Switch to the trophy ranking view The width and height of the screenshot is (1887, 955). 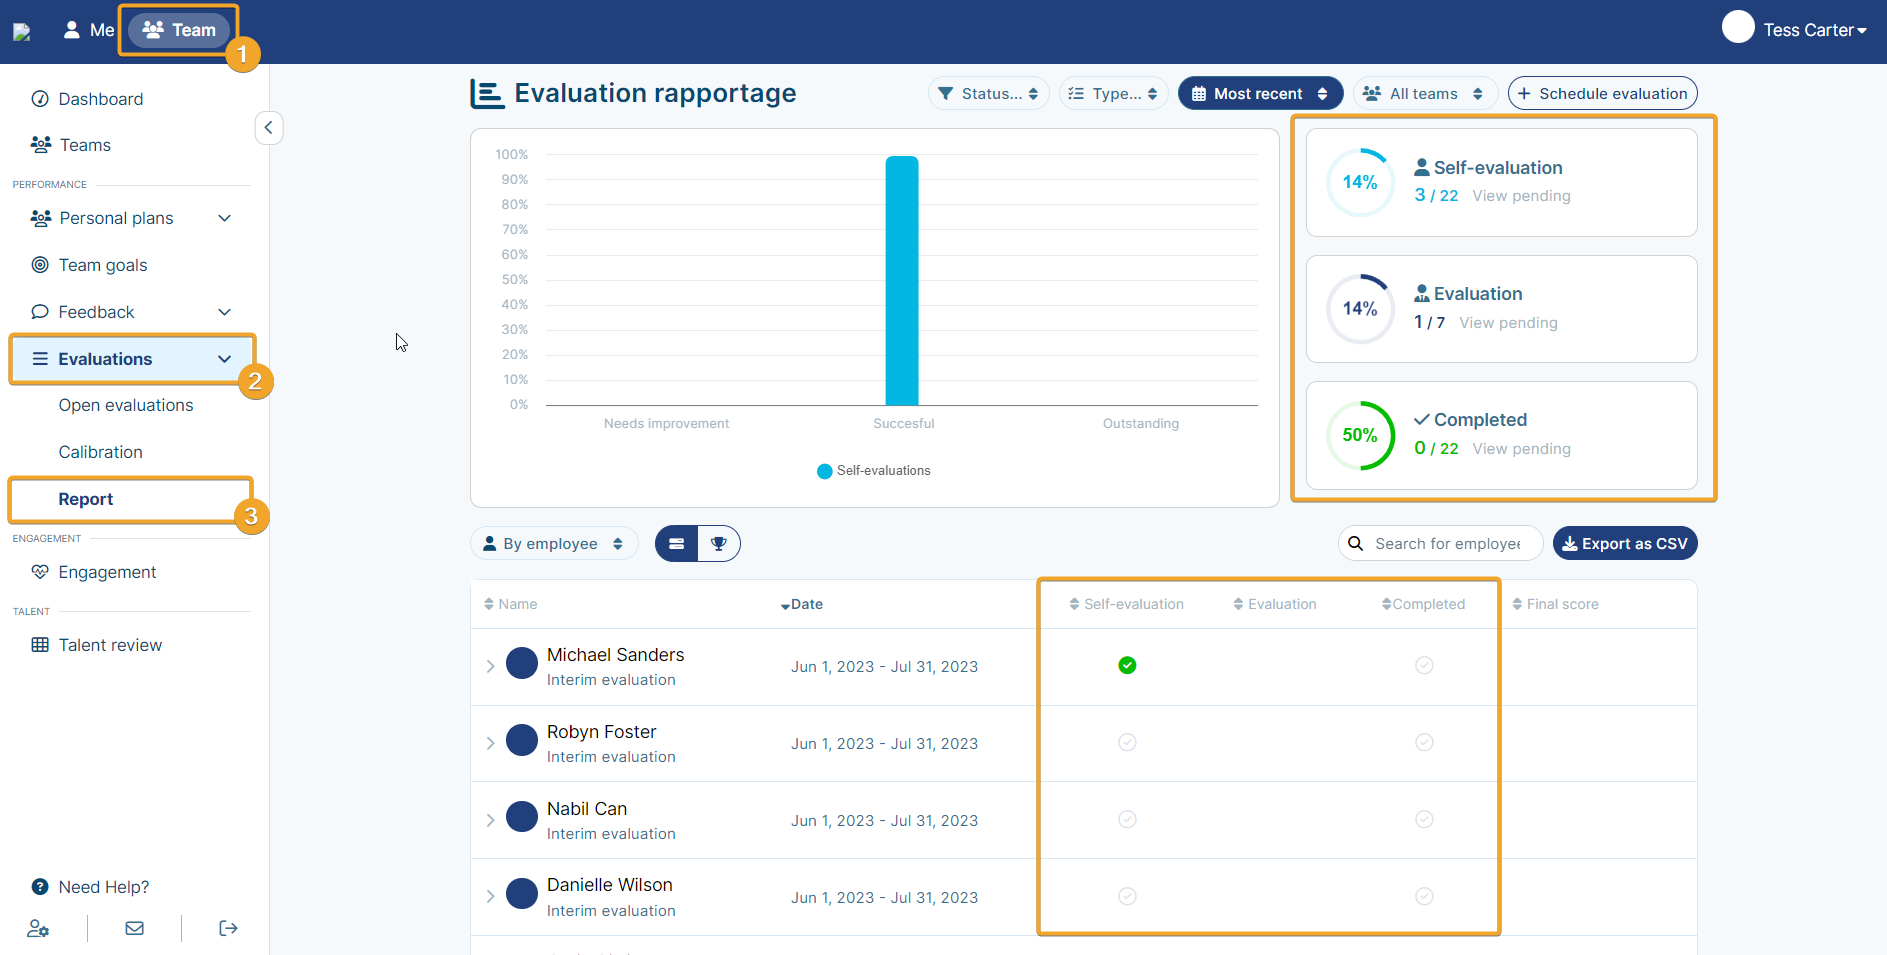click(x=719, y=543)
